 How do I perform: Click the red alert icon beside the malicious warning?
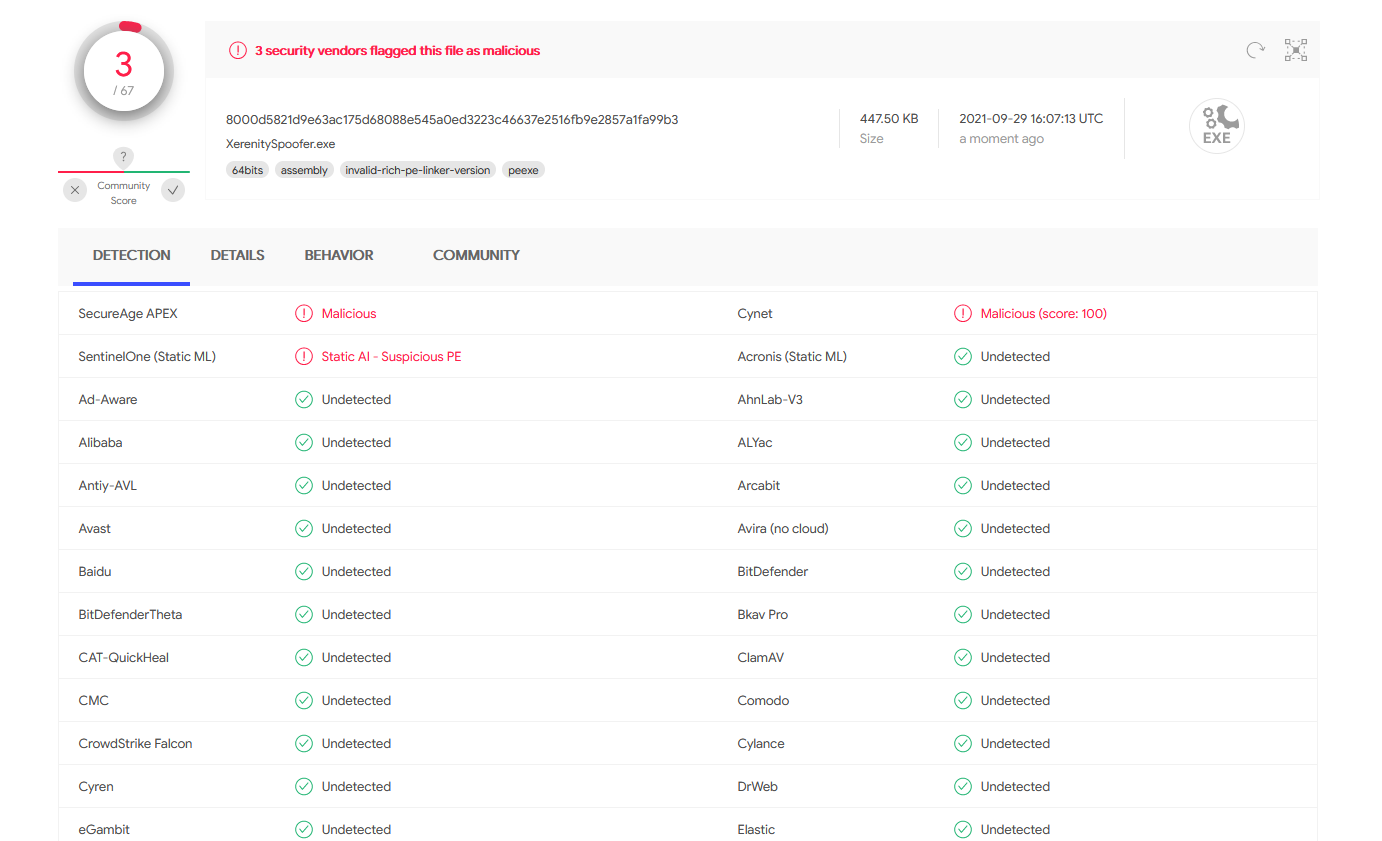tap(237, 50)
